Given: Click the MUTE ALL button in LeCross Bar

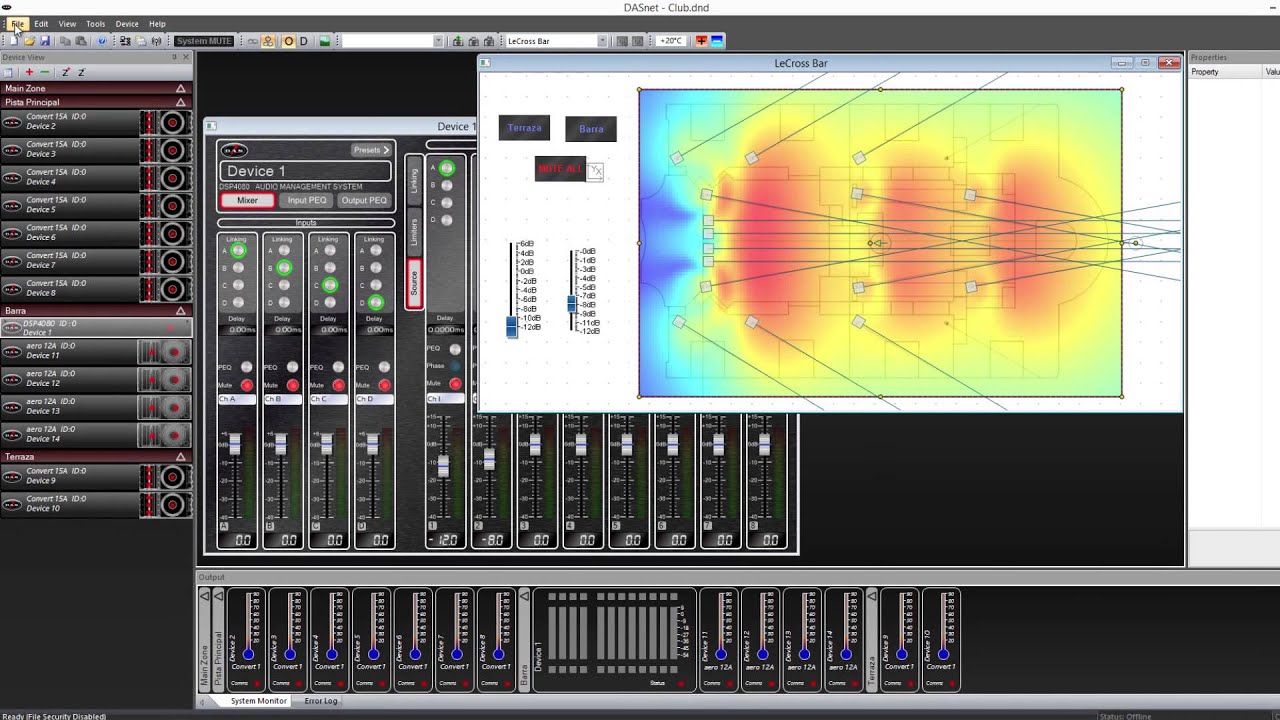Looking at the screenshot, I should coord(560,169).
